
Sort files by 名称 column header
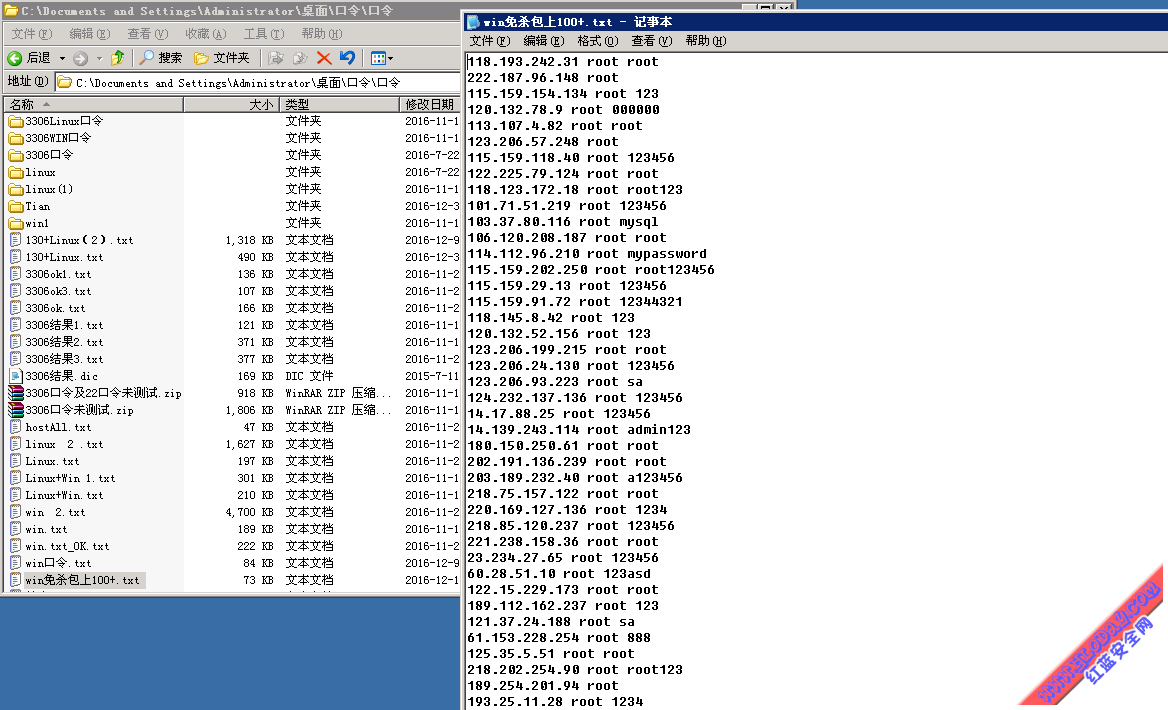[x=92, y=104]
